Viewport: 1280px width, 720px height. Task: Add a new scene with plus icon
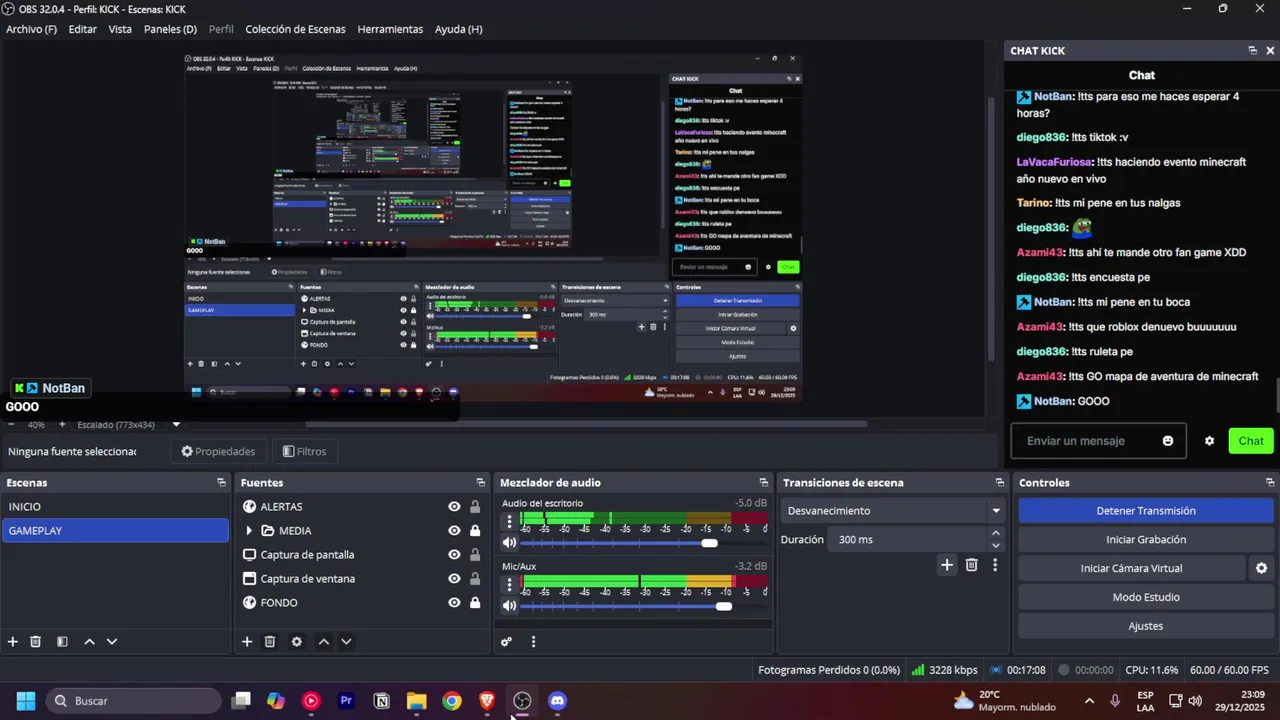13,642
